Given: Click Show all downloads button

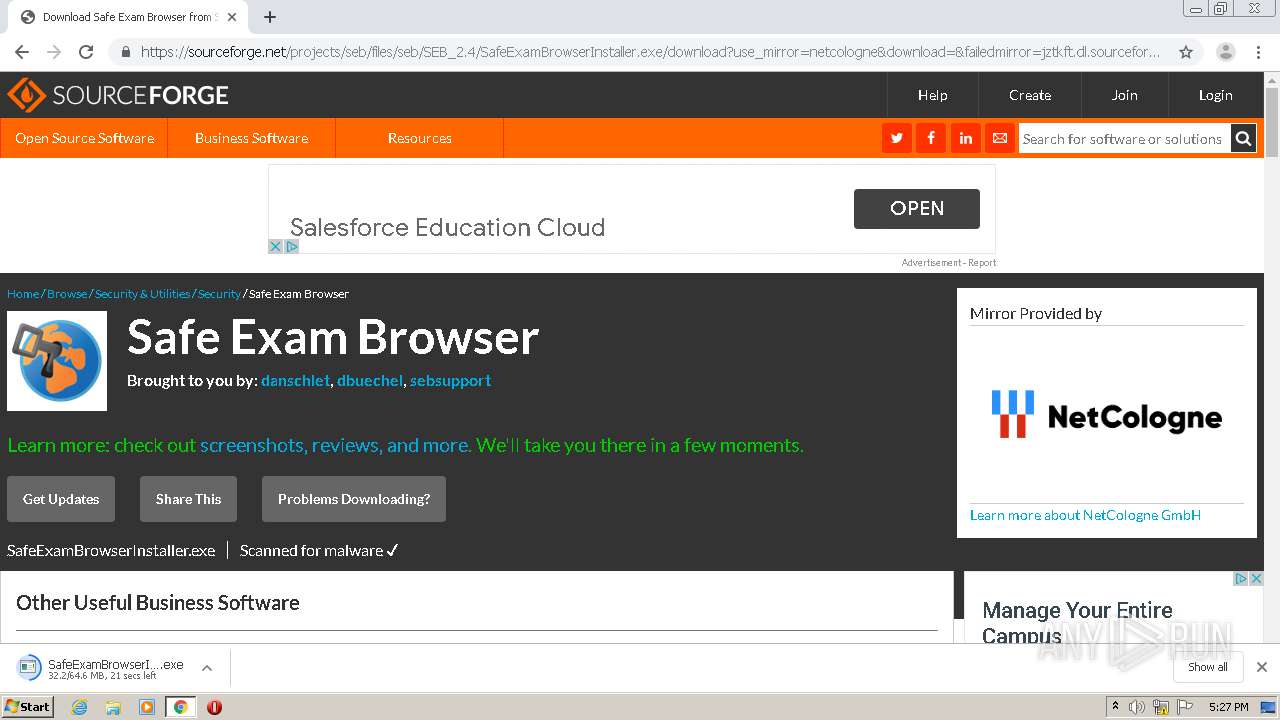Looking at the screenshot, I should click(1208, 667).
